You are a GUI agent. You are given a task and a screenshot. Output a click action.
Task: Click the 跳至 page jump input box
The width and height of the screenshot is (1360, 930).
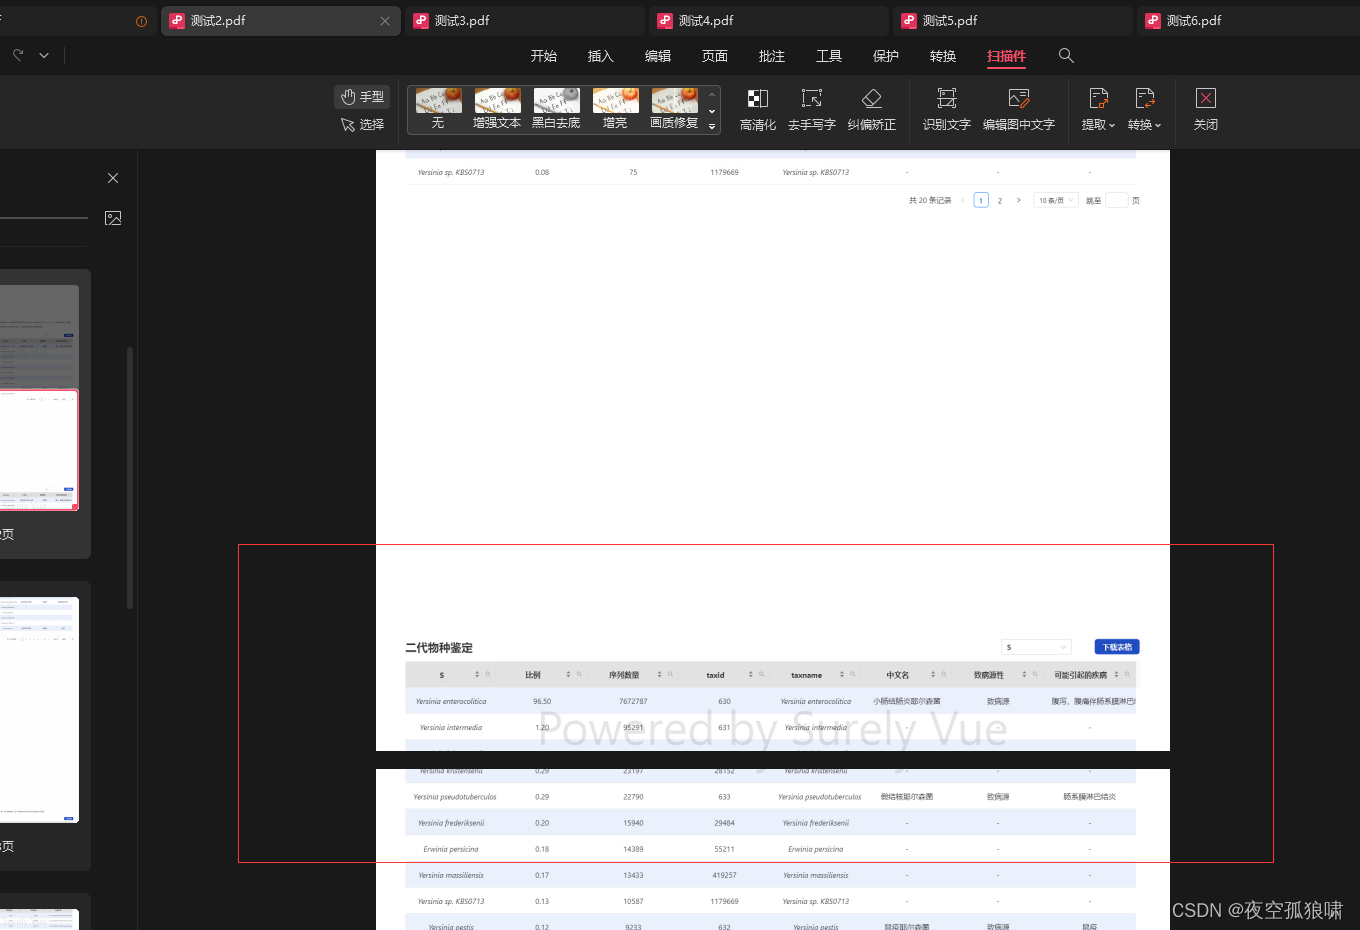pyautogui.click(x=1116, y=200)
